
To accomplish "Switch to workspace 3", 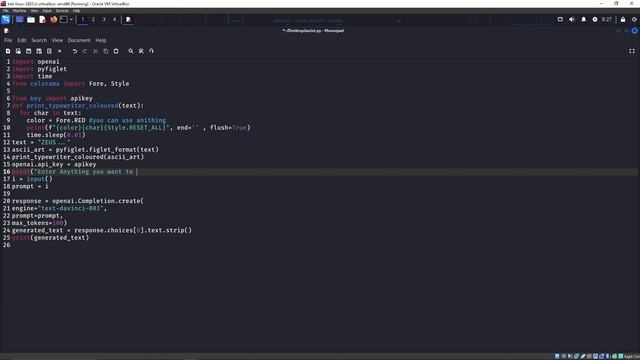I will click(x=104, y=19).
